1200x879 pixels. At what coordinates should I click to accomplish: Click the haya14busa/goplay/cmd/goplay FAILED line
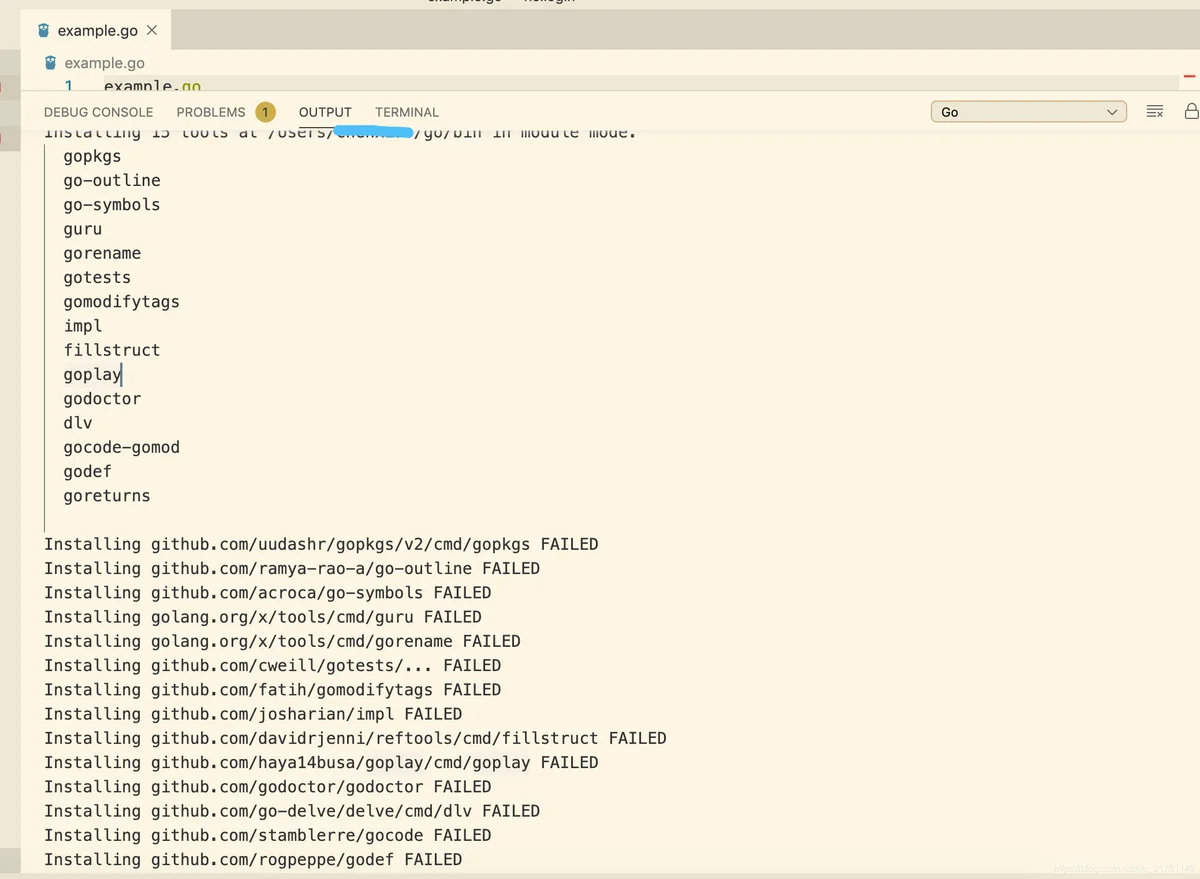click(321, 762)
